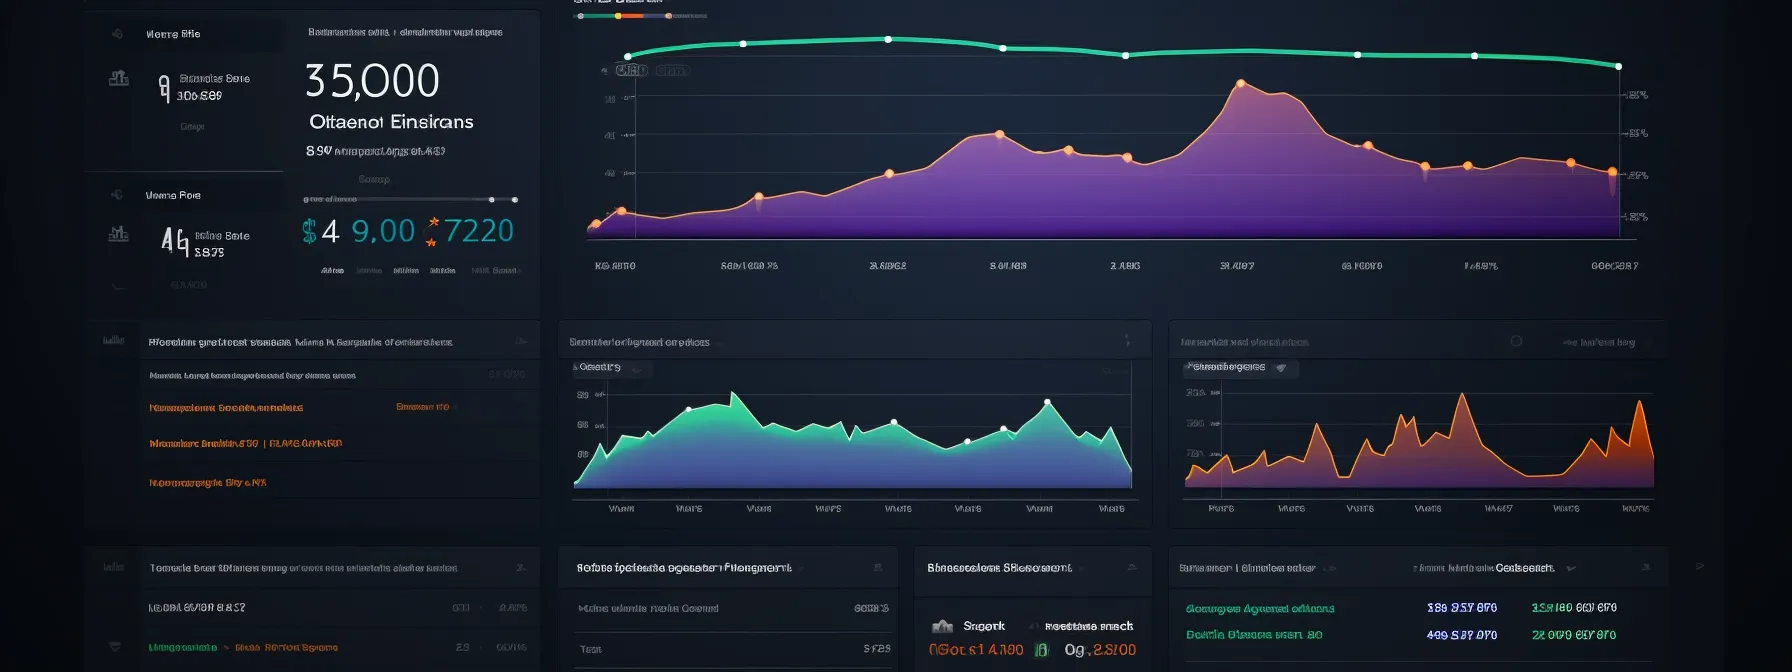
Task: Expand the Ceahseerch dropdown chevron in bottom-right panel
Action: [1571, 568]
